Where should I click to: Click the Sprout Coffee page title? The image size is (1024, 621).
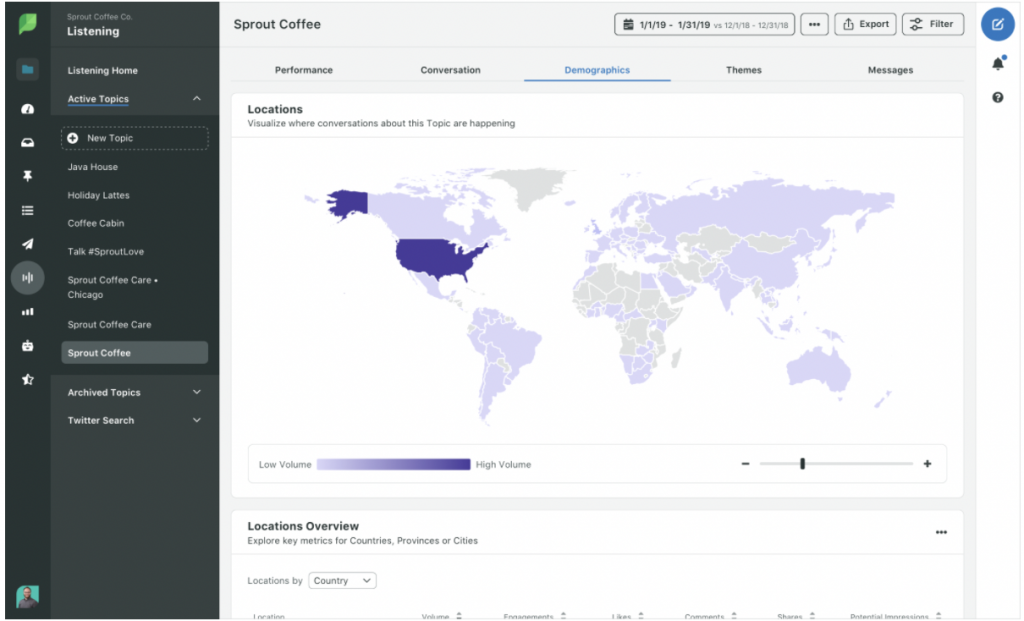[x=277, y=24]
